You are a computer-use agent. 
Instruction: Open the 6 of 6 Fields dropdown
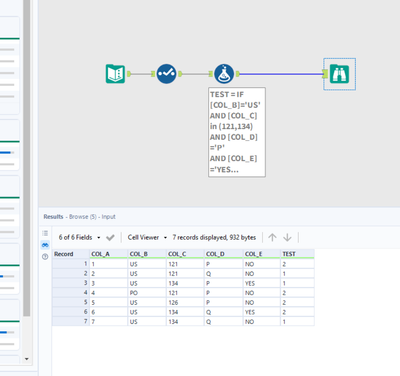(79, 237)
